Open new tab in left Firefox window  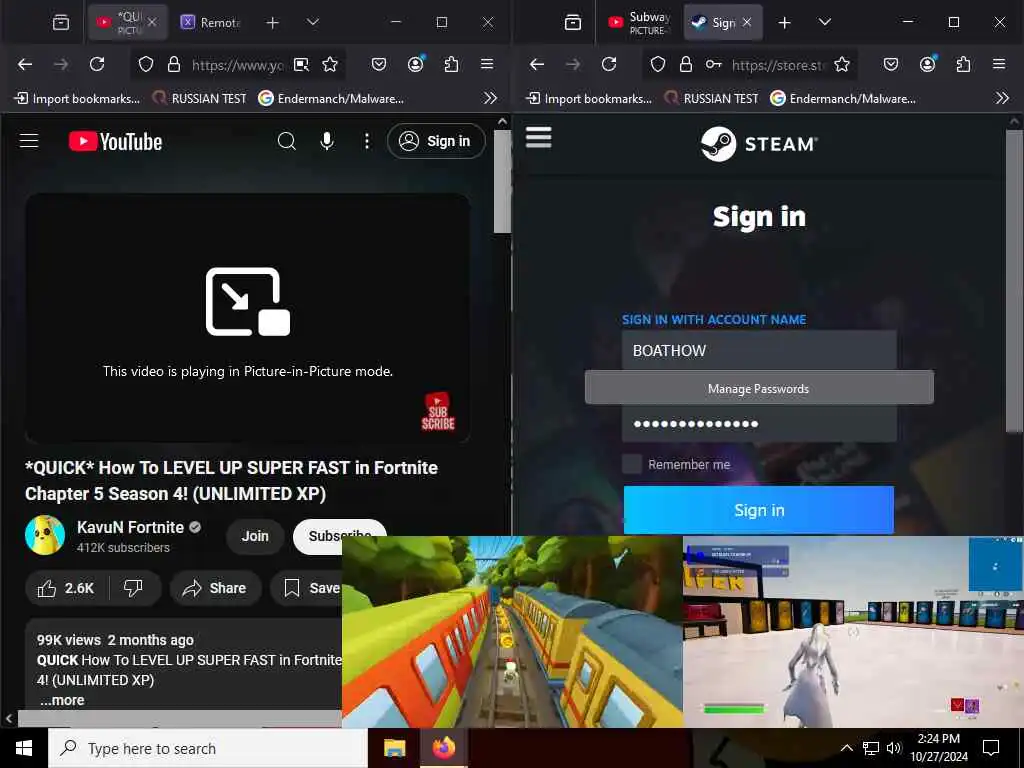tap(272, 23)
